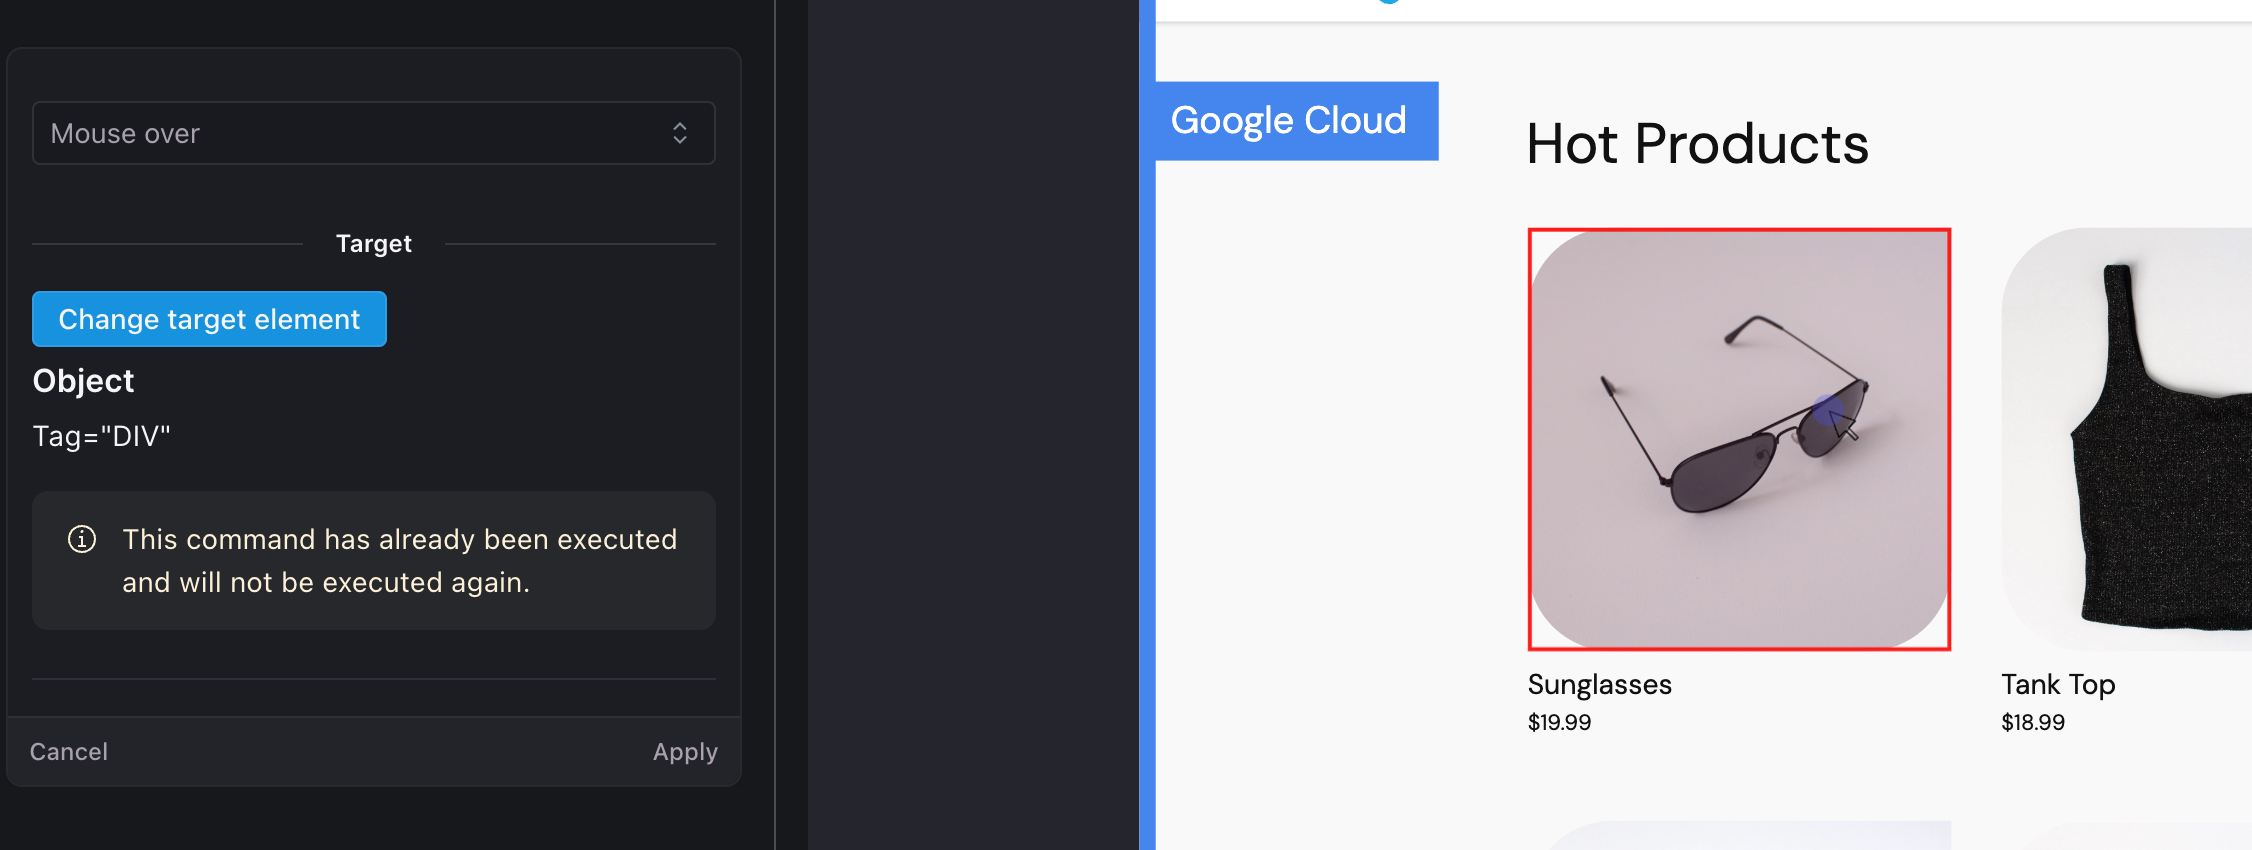Cancel the command edit
Screen dimensions: 2252x850
click(x=69, y=752)
